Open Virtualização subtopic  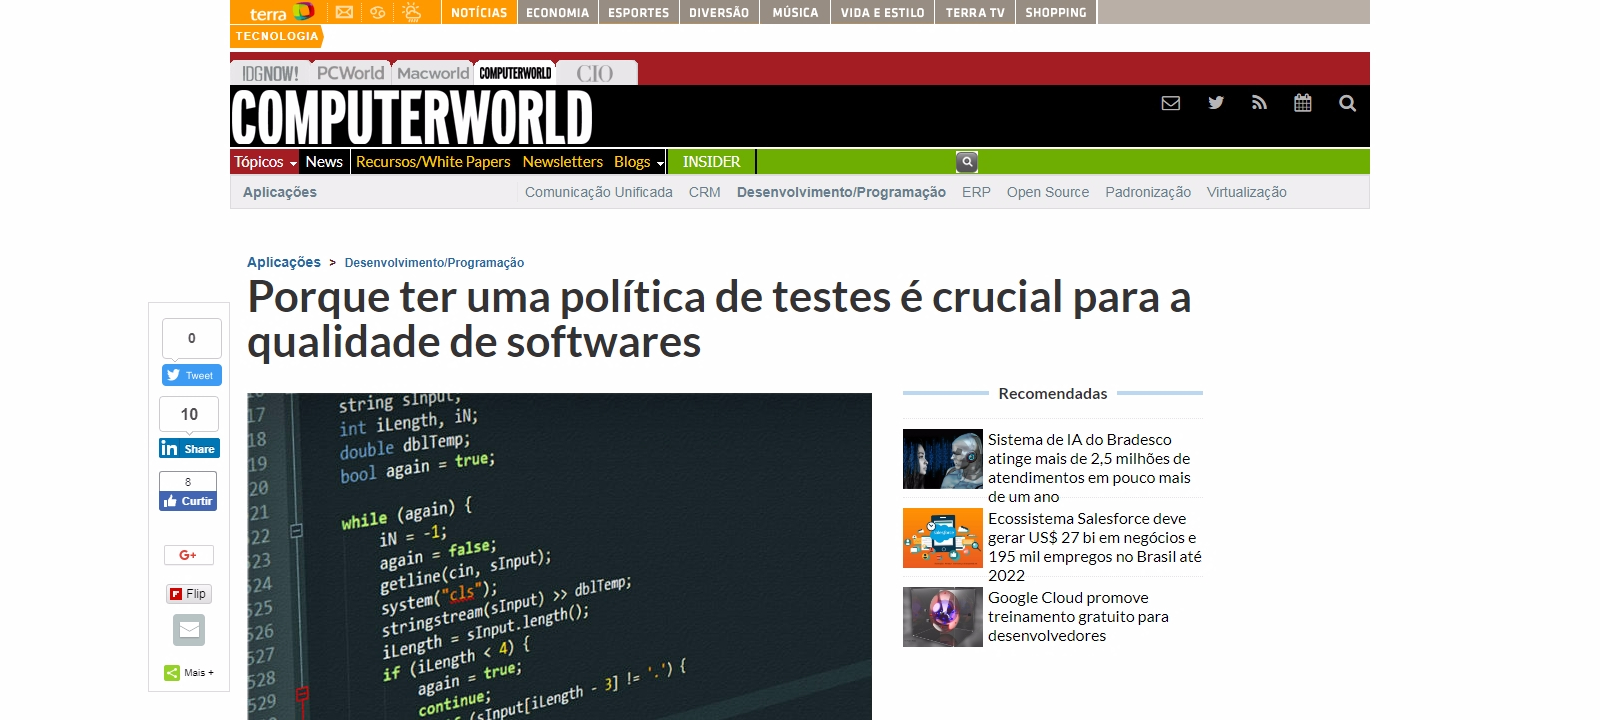pyautogui.click(x=1246, y=192)
